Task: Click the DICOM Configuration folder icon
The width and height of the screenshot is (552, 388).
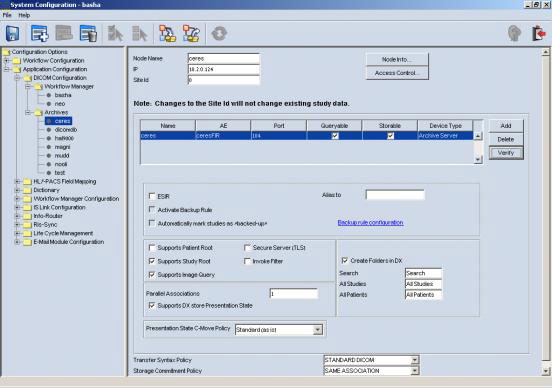Action: (x=28, y=78)
